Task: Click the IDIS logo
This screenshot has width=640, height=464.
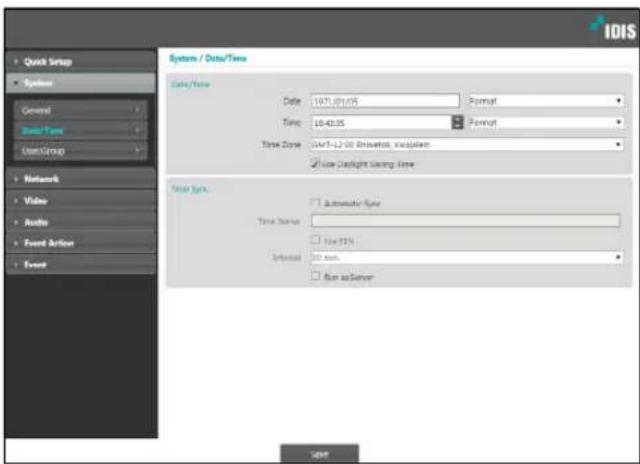Action: pyautogui.click(x=613, y=29)
